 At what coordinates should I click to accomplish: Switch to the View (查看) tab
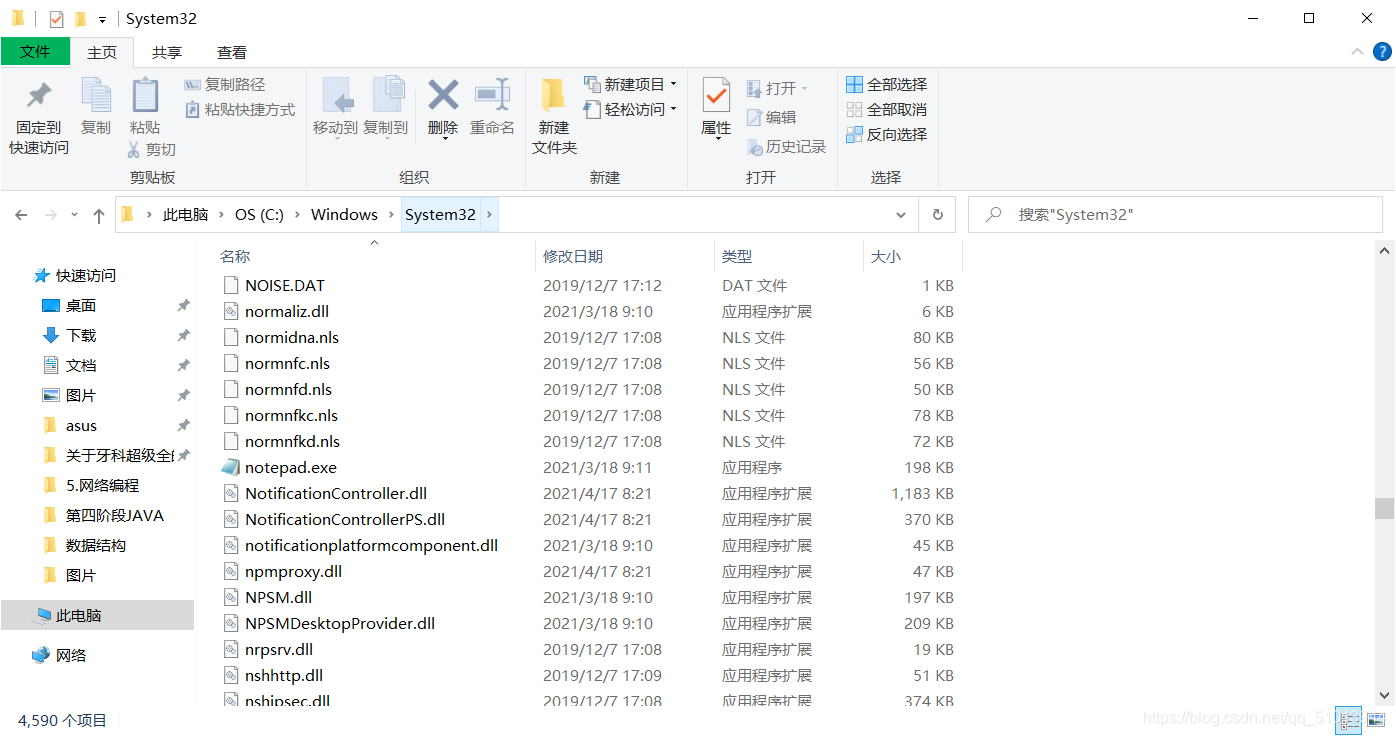232,52
